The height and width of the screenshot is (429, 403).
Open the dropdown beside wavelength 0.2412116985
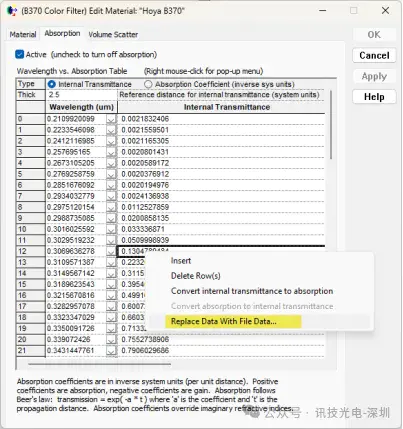click(x=112, y=141)
